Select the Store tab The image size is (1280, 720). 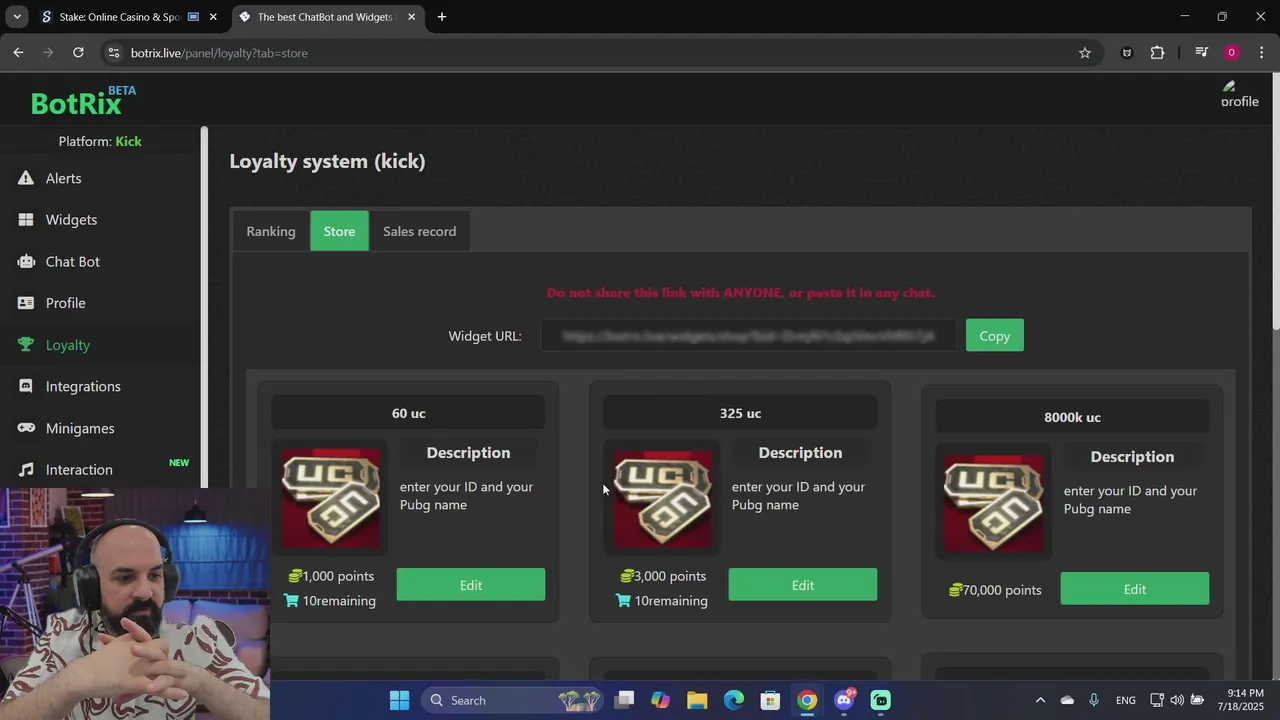coord(339,231)
